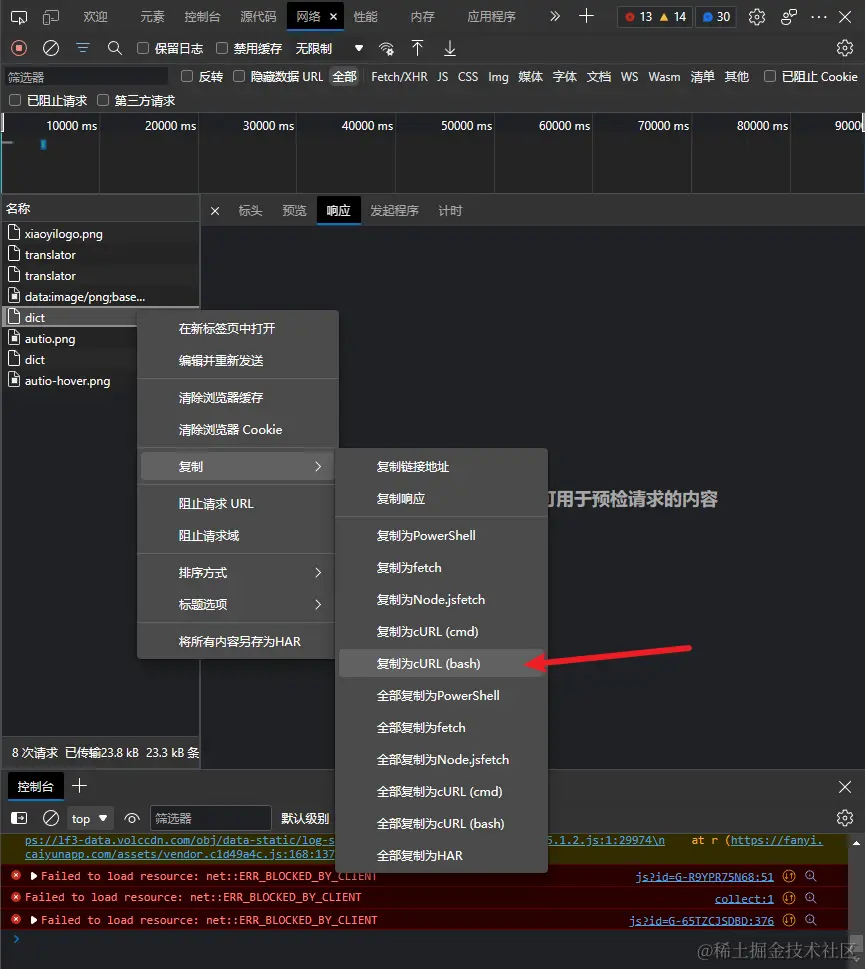This screenshot has width=865, height=969.
Task: Expand first ERR_BLOCKED_BY_CLIENT error
Action: tap(34, 876)
